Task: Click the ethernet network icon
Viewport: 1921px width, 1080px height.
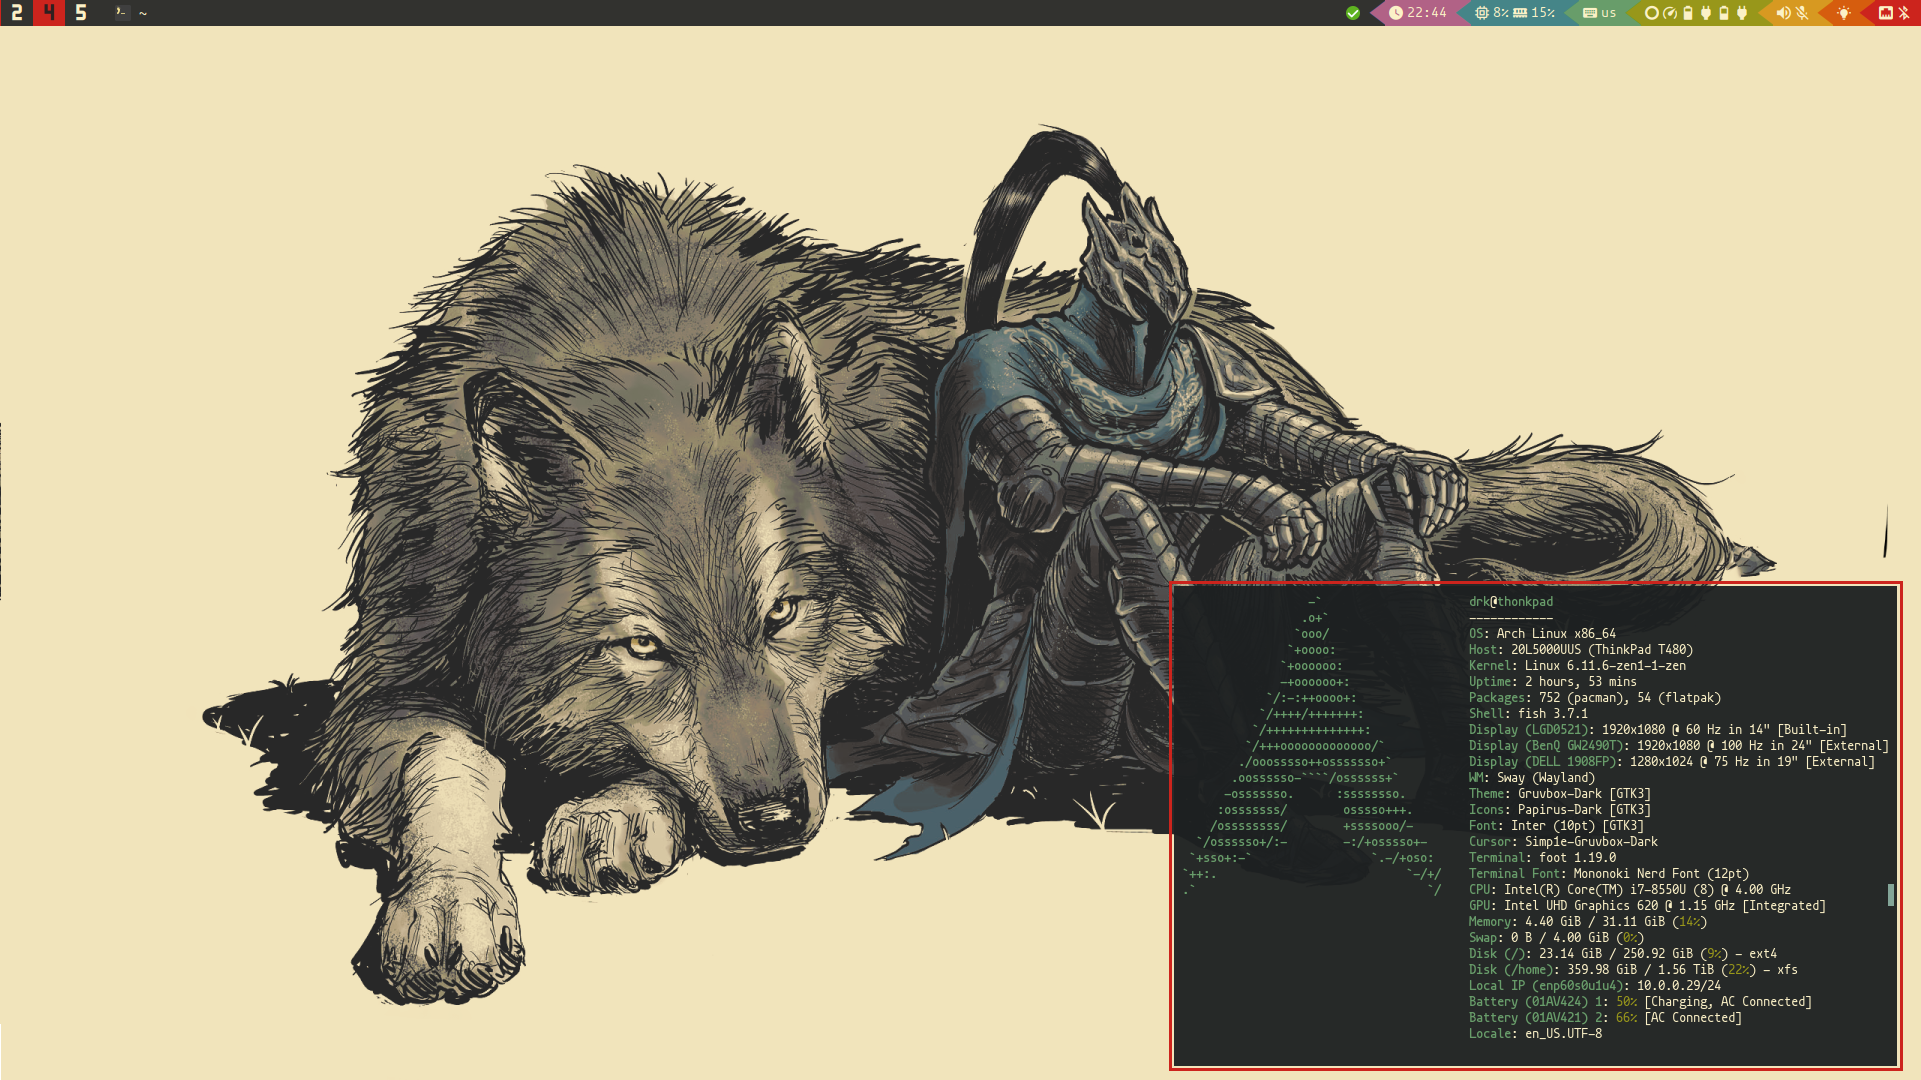Action: [1886, 13]
